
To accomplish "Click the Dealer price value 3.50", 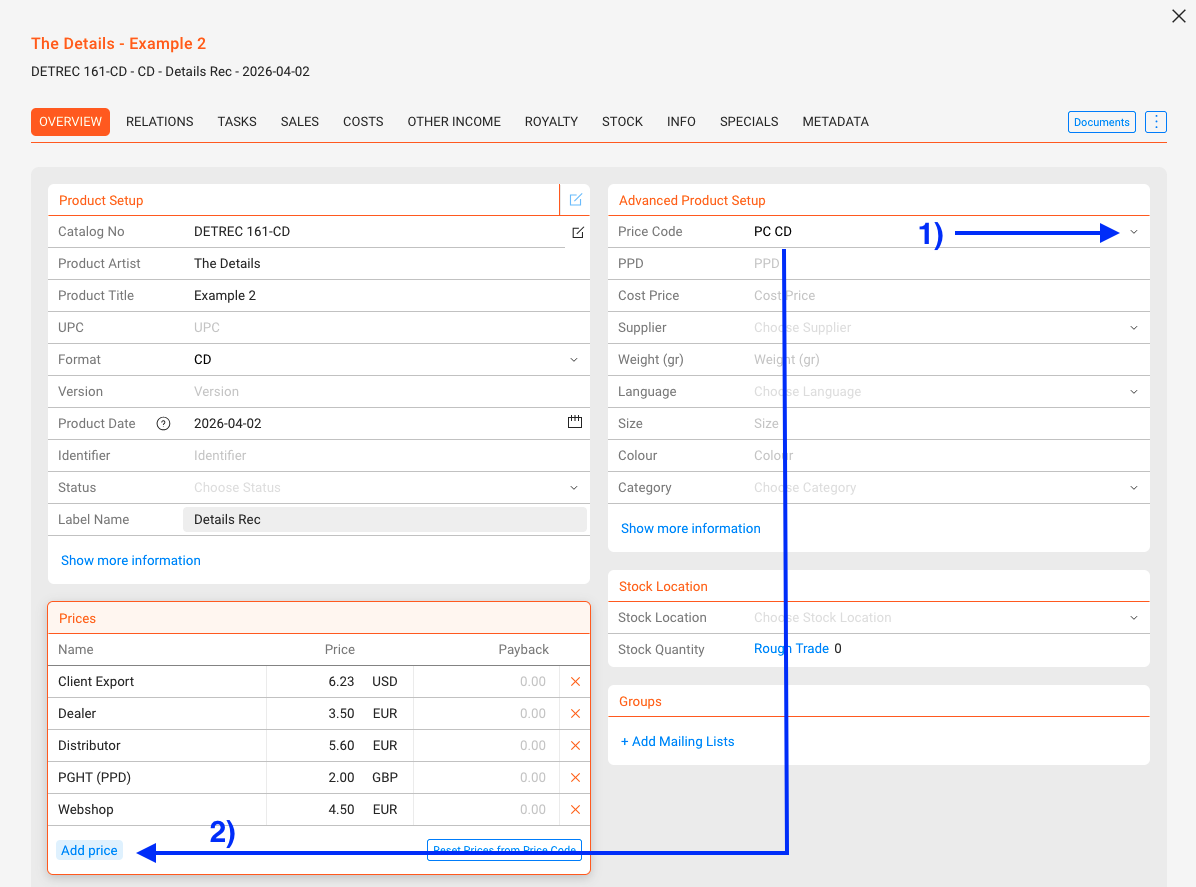I will click(x=341, y=714).
